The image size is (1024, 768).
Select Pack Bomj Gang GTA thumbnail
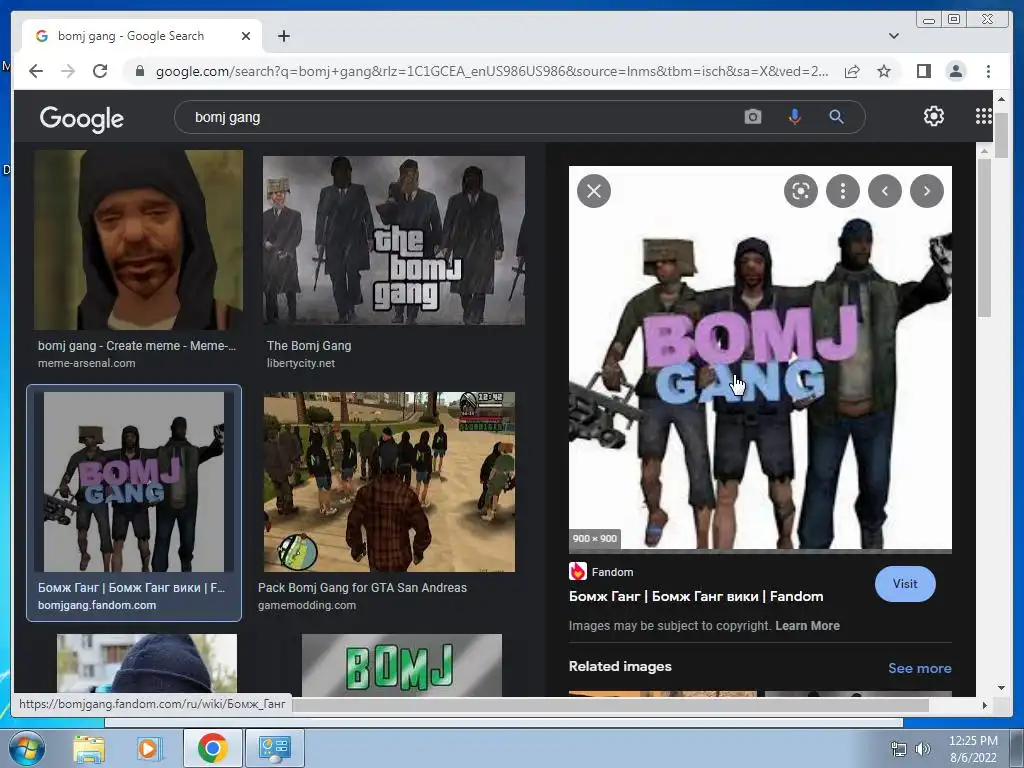(389, 482)
